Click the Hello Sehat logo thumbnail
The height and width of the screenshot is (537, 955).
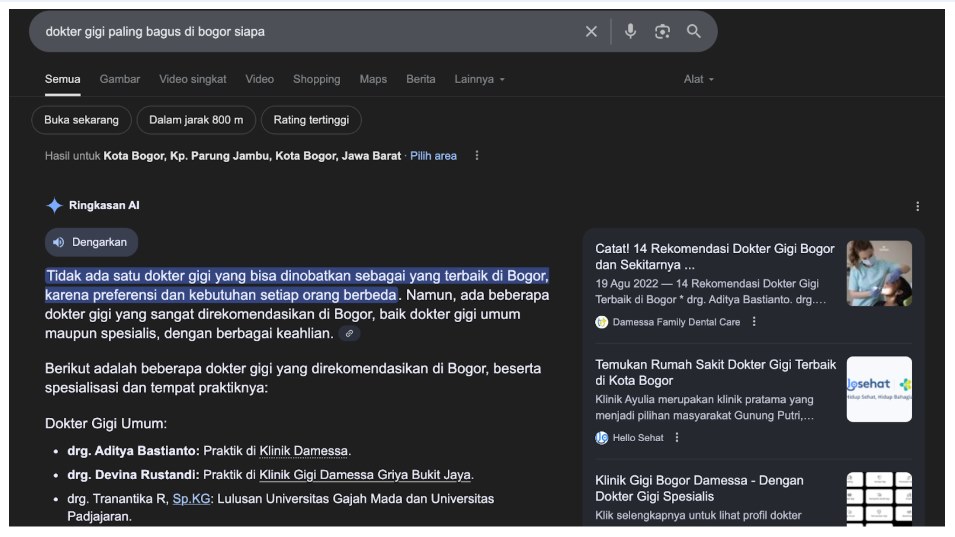pos(879,389)
